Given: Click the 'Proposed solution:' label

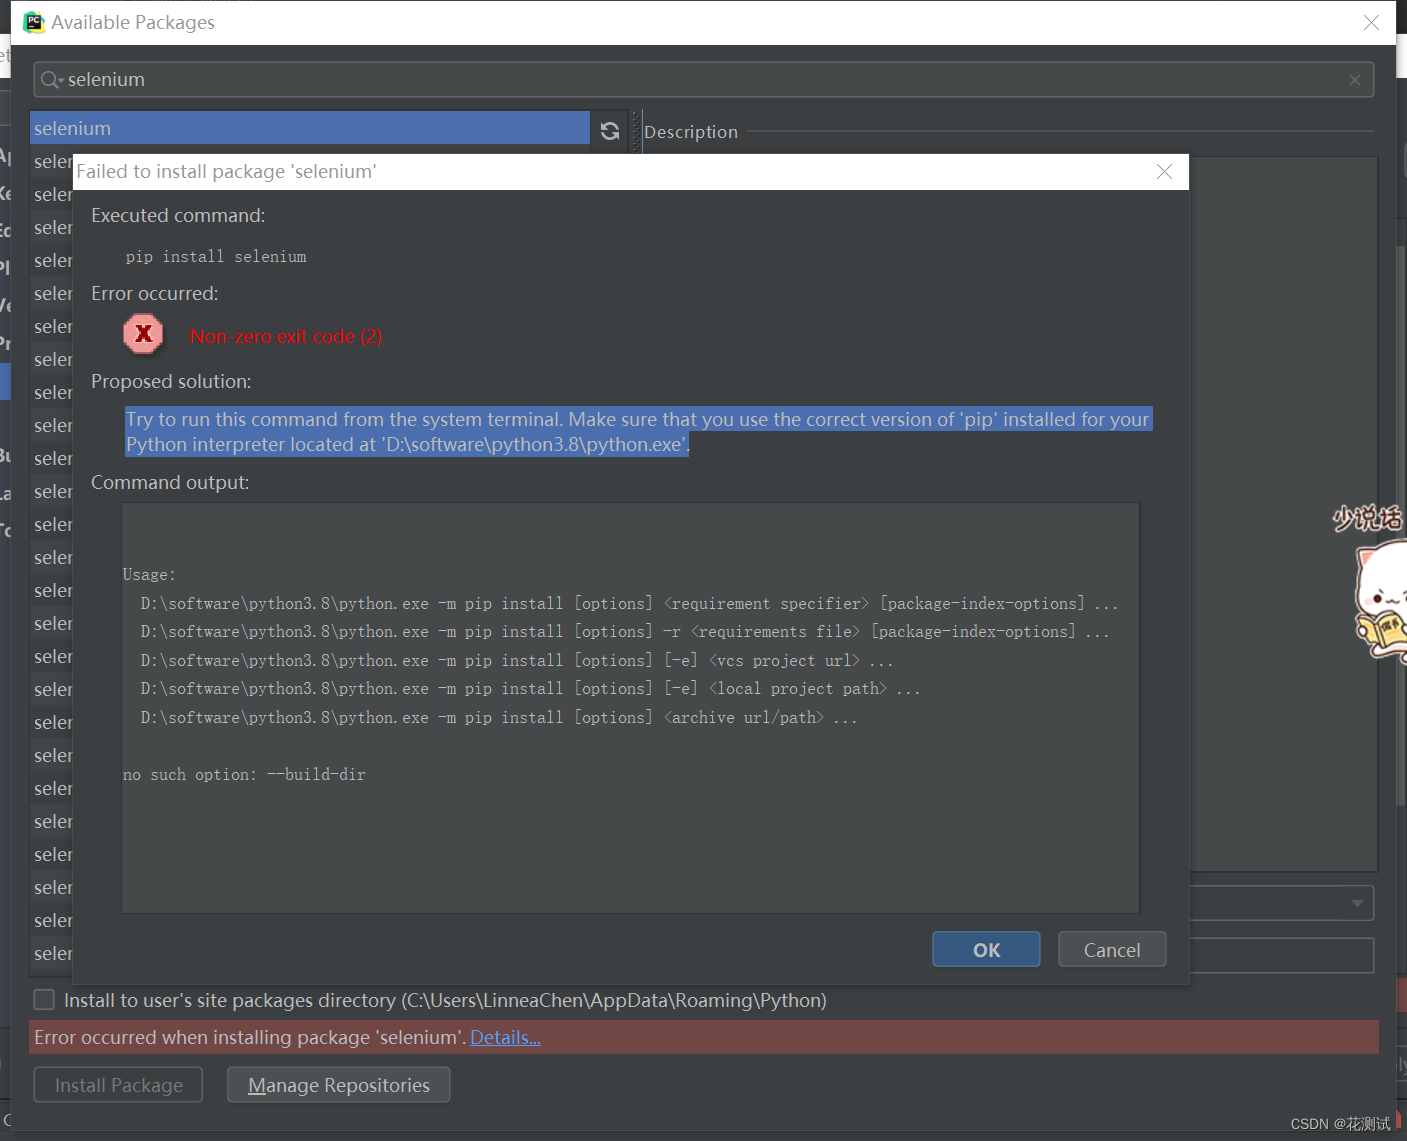Looking at the screenshot, I should [x=171, y=381].
